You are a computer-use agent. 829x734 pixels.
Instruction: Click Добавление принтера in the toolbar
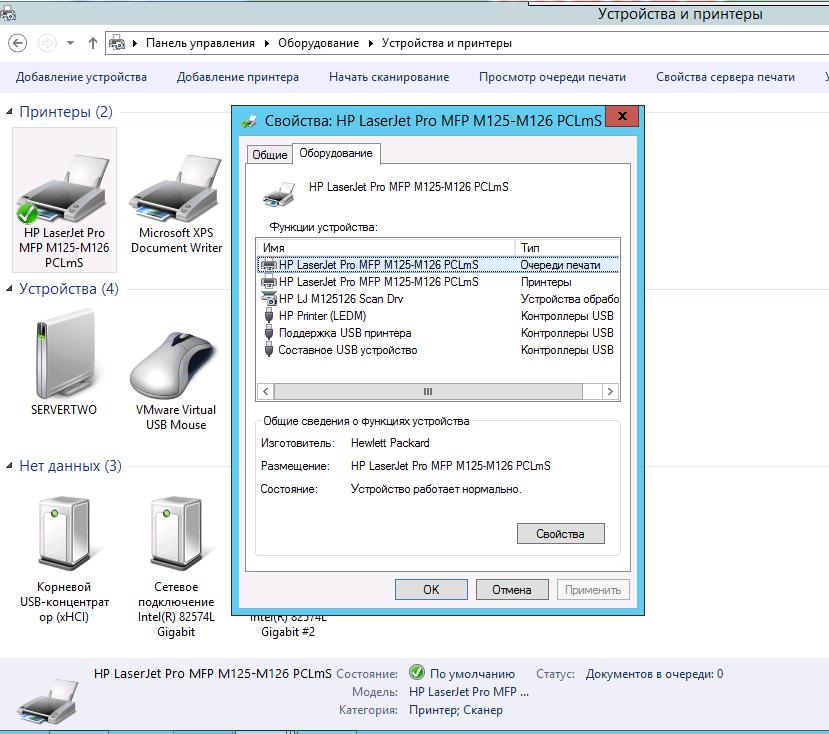pyautogui.click(x=237, y=77)
